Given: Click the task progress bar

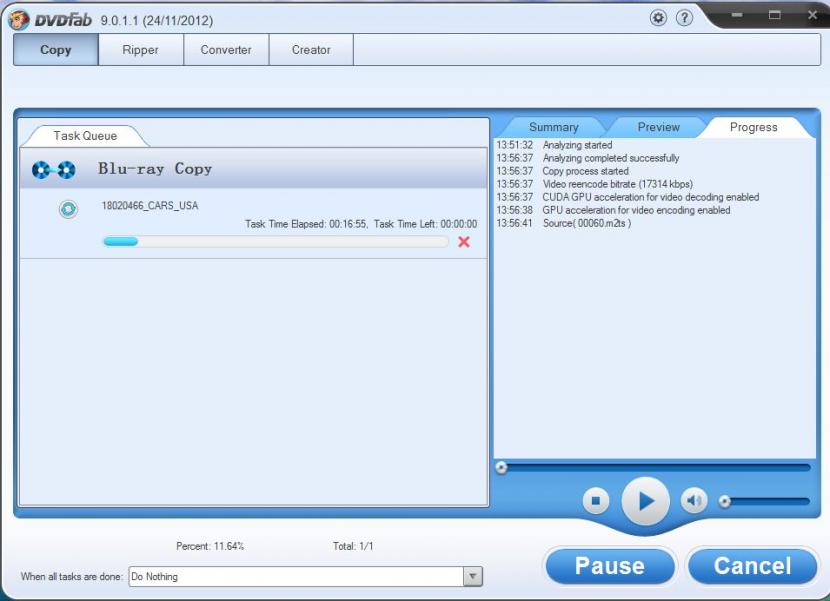Looking at the screenshot, I should pyautogui.click(x=276, y=242).
